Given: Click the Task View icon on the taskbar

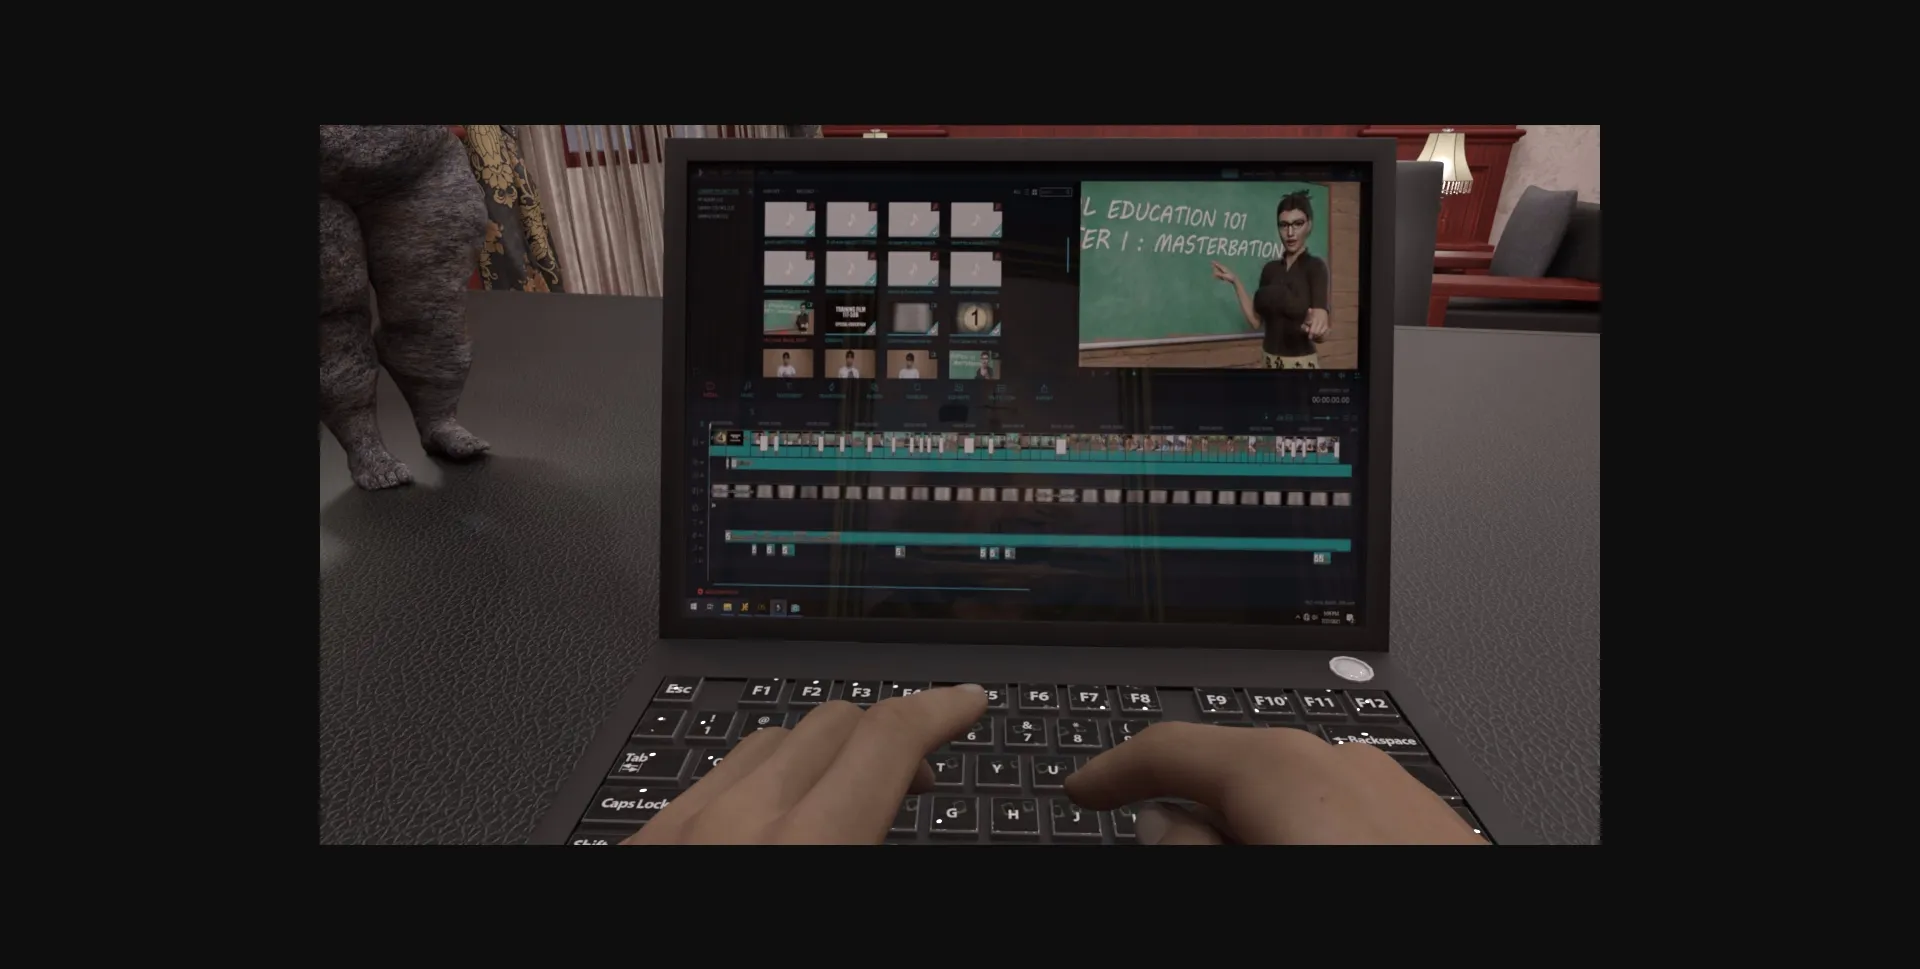Looking at the screenshot, I should tap(710, 607).
